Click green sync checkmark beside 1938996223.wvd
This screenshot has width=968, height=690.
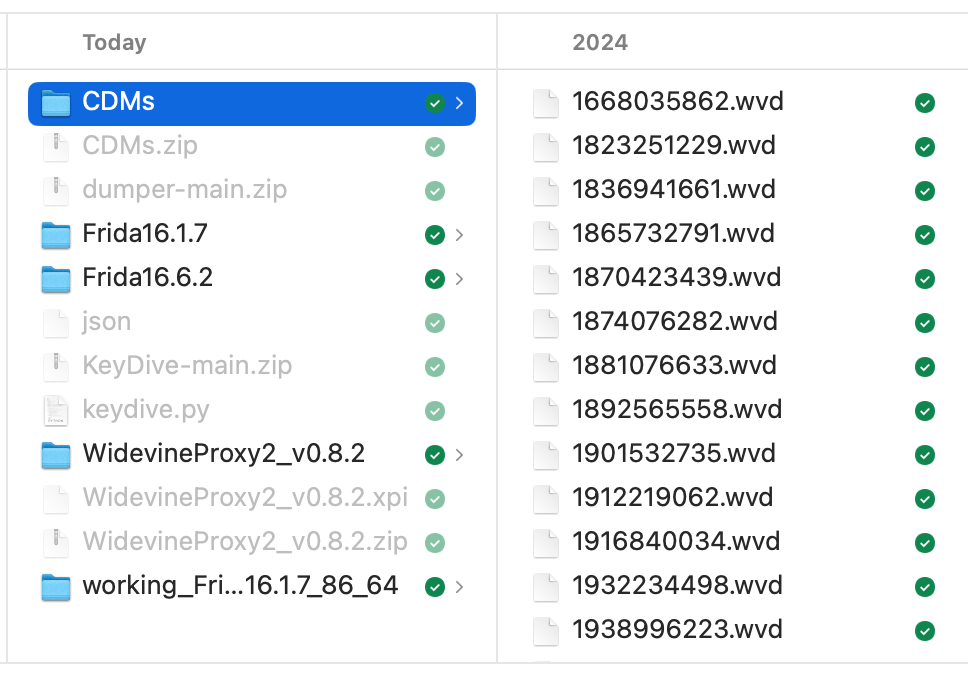[925, 631]
